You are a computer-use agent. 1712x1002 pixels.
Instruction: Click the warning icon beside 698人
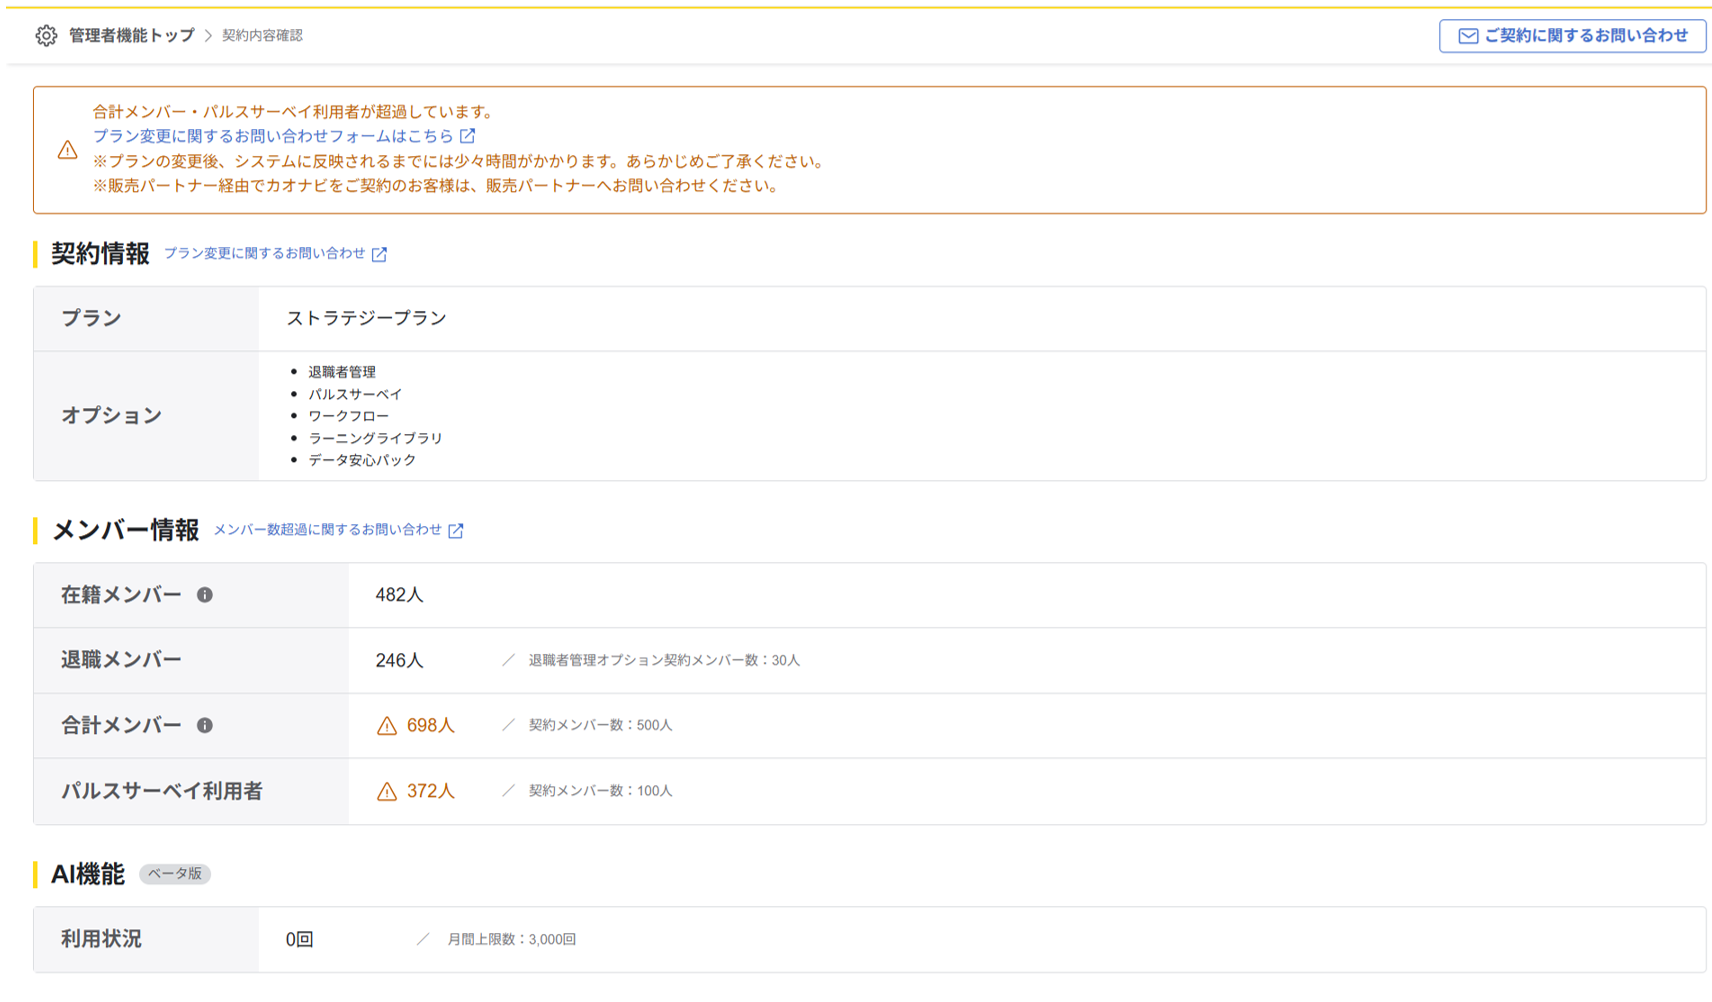(x=386, y=726)
